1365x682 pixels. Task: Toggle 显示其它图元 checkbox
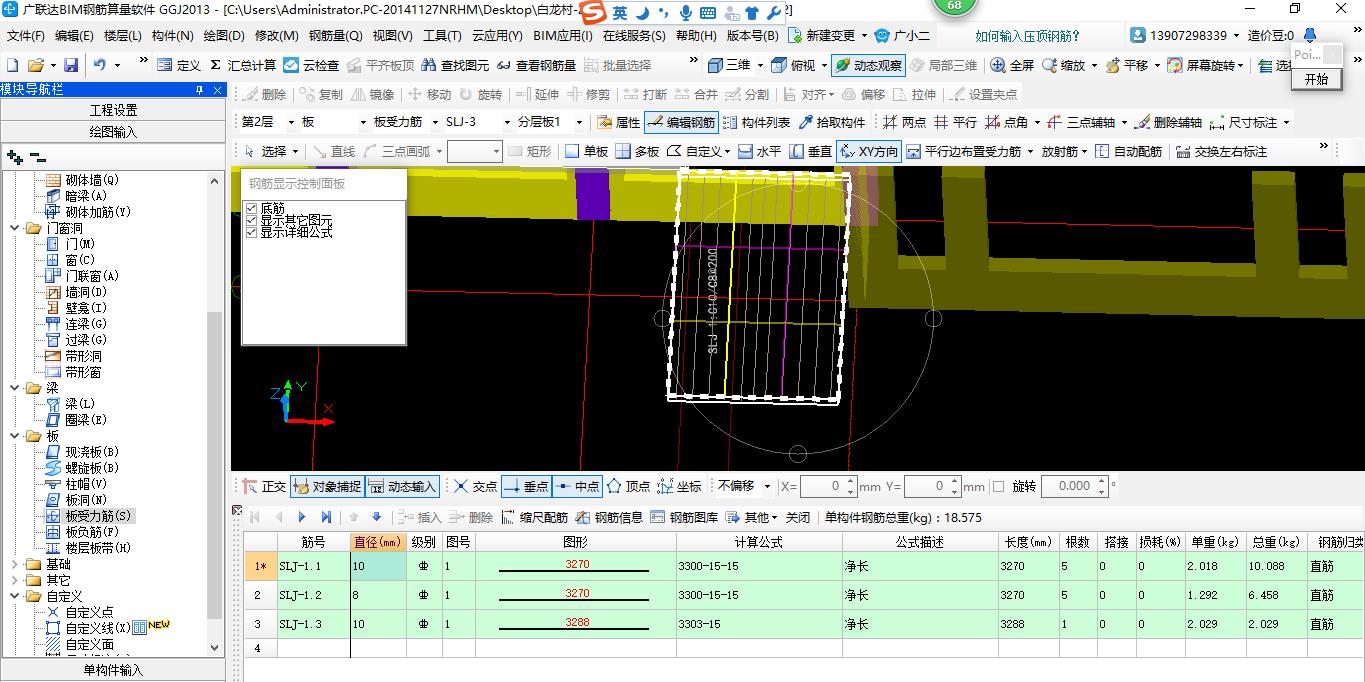click(x=252, y=220)
